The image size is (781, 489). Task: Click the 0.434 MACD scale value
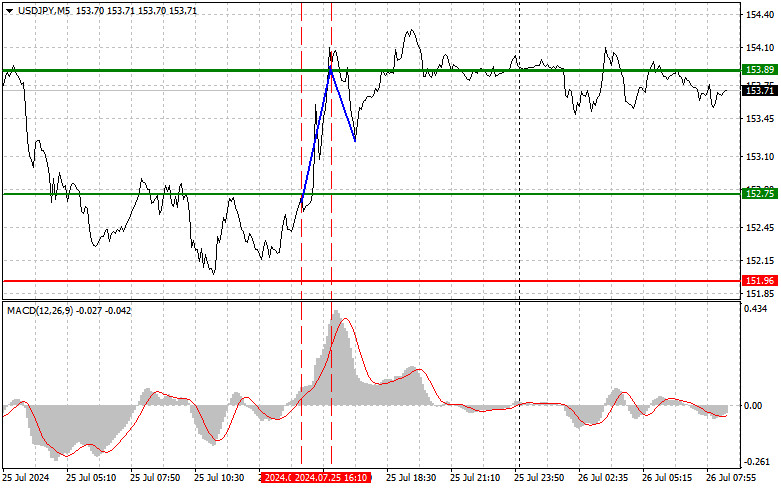tap(756, 309)
